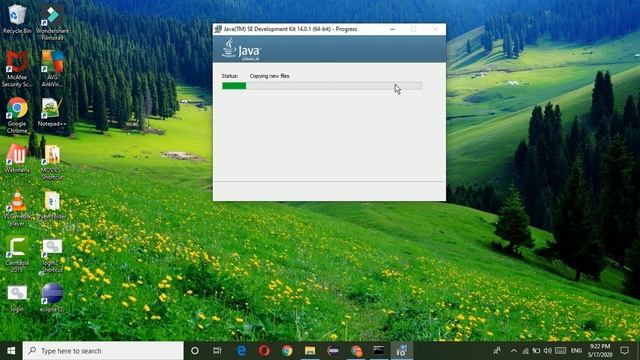Open Wondershare Filmora9 desktop shortcut

(52, 22)
